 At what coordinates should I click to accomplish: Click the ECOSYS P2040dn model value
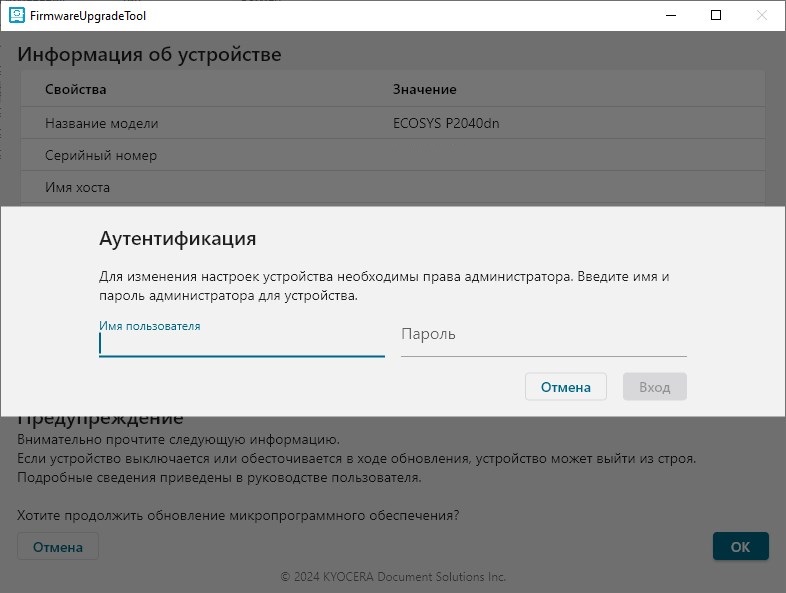point(446,123)
